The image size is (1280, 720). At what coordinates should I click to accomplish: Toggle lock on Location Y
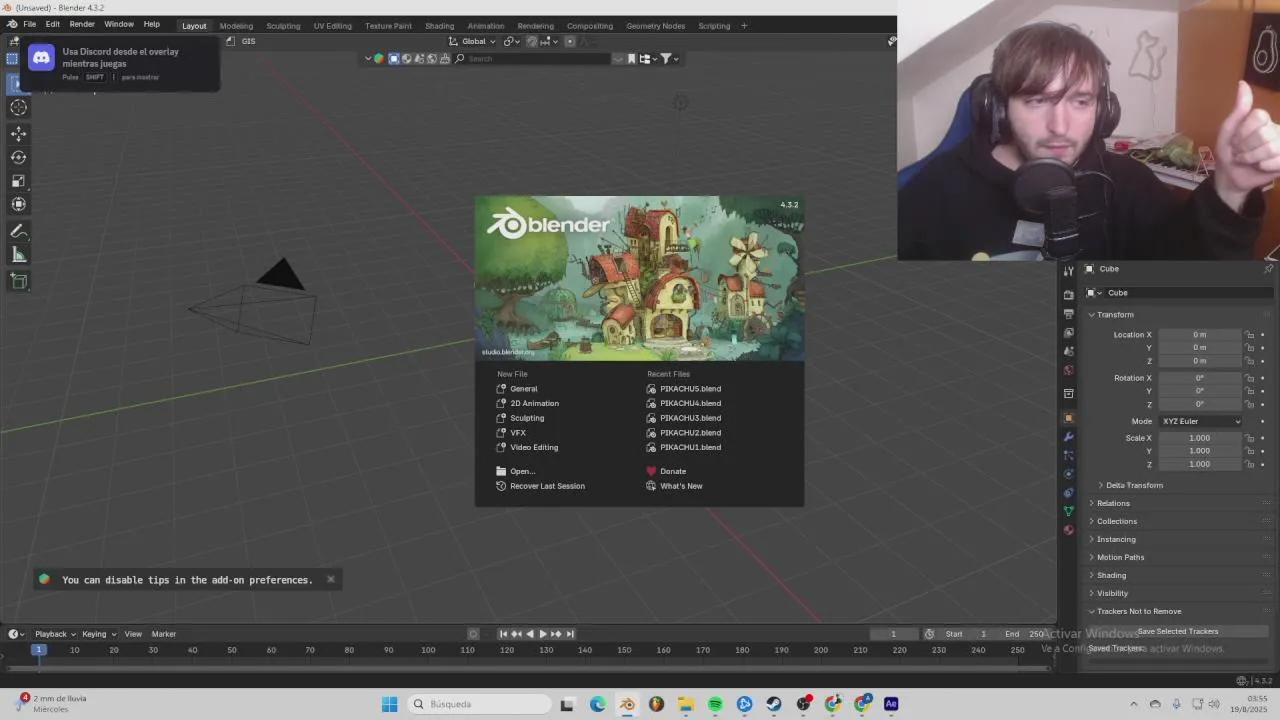(1249, 348)
